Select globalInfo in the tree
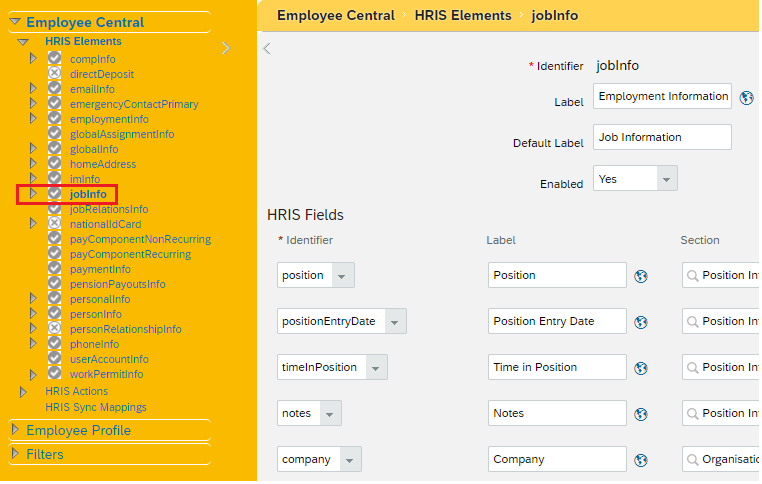 (x=94, y=149)
